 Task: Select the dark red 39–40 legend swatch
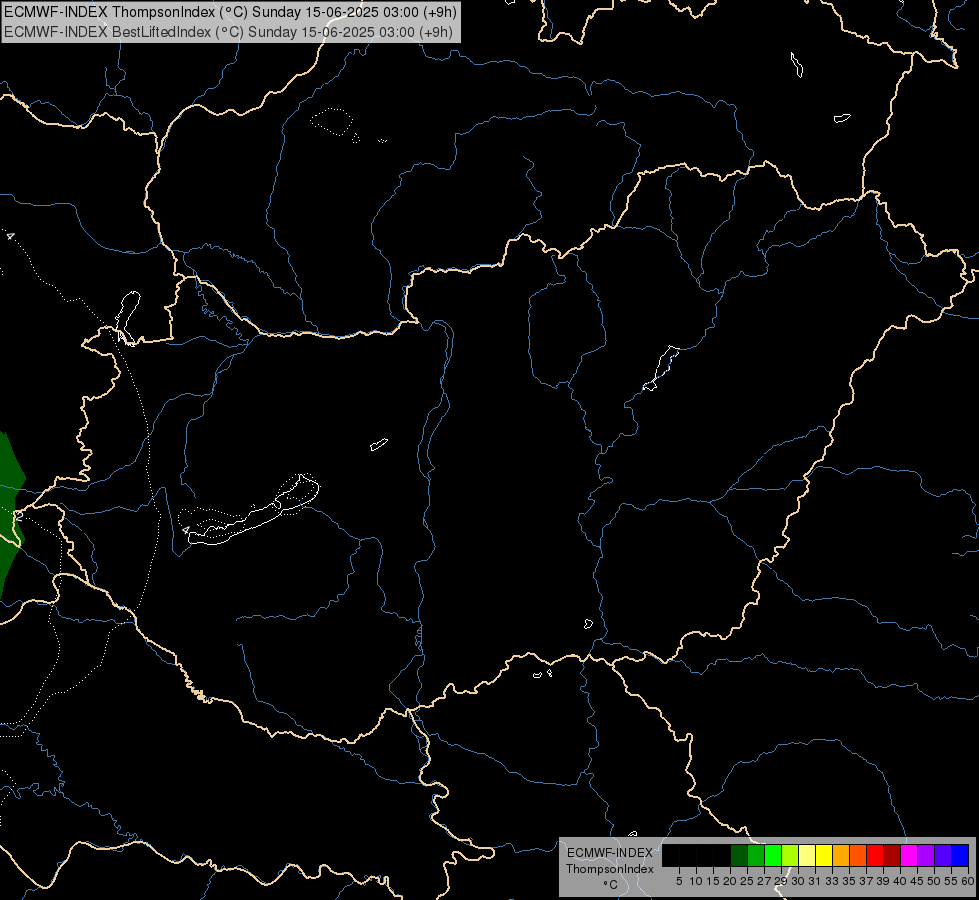click(892, 855)
